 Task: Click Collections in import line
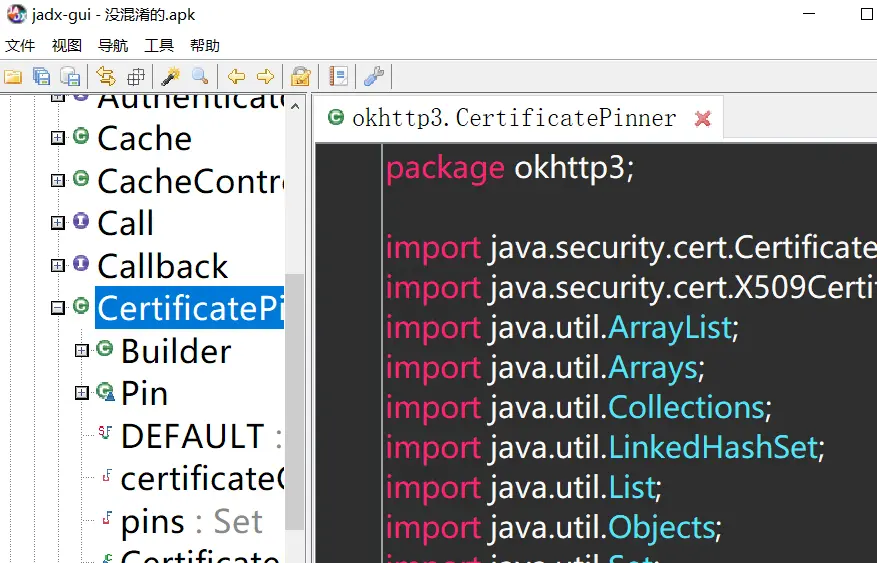tap(686, 407)
